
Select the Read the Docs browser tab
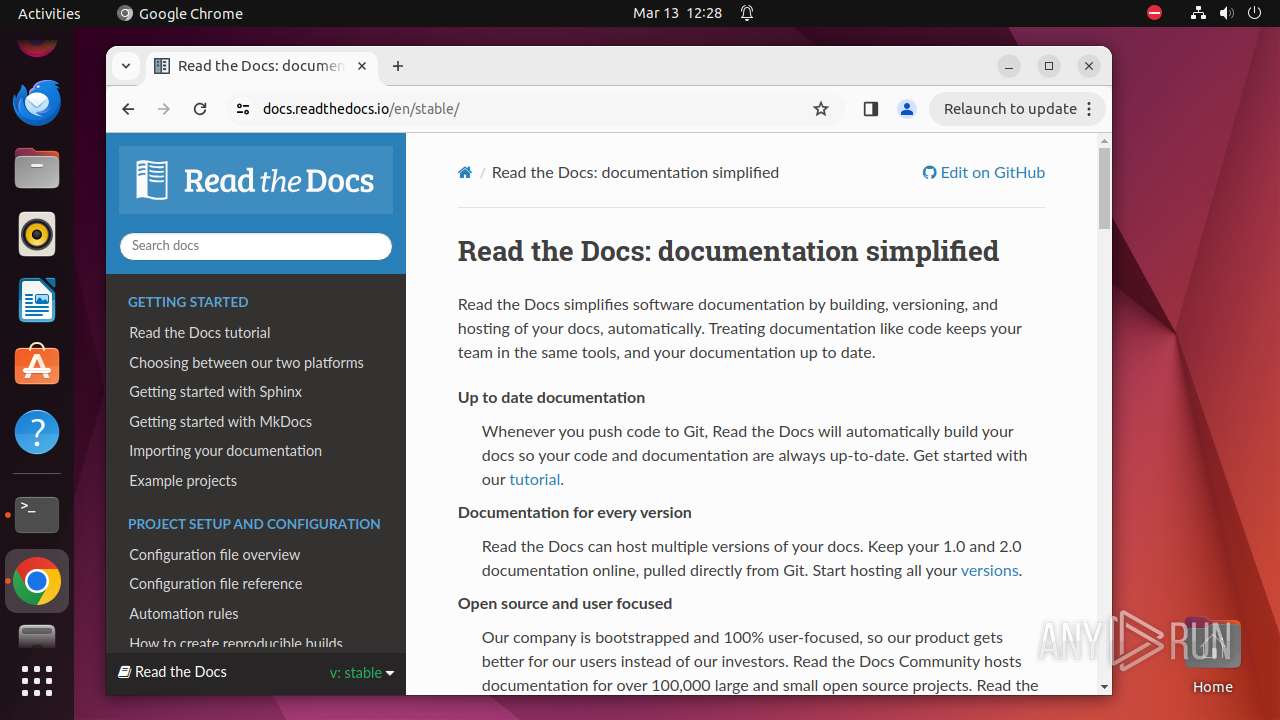coord(262,66)
